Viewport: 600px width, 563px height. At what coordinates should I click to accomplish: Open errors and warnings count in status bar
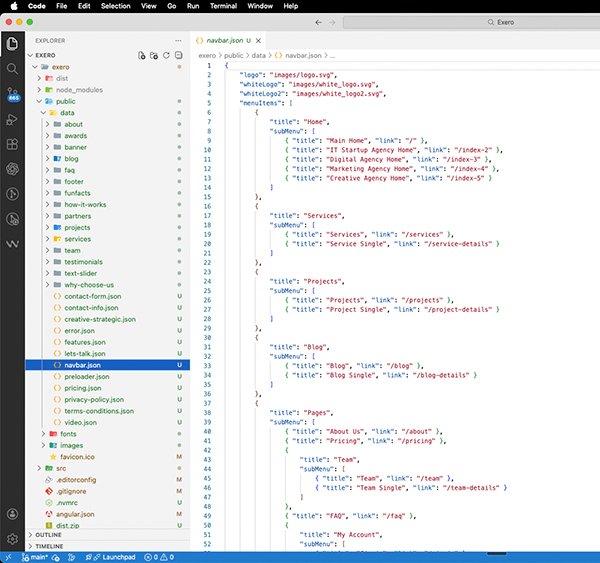[159, 557]
